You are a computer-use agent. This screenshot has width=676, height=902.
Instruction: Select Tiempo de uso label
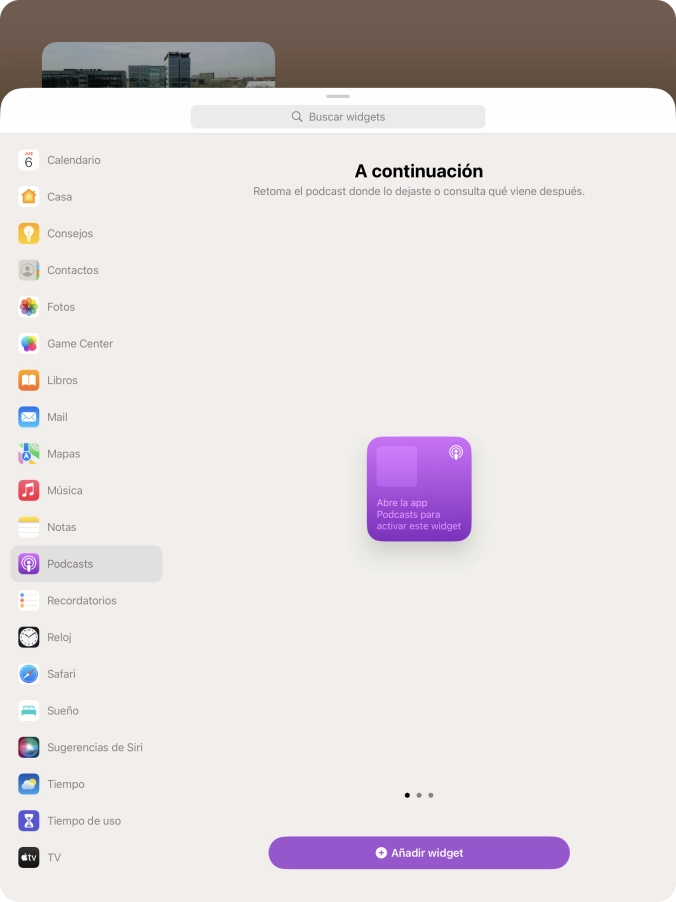[84, 821]
